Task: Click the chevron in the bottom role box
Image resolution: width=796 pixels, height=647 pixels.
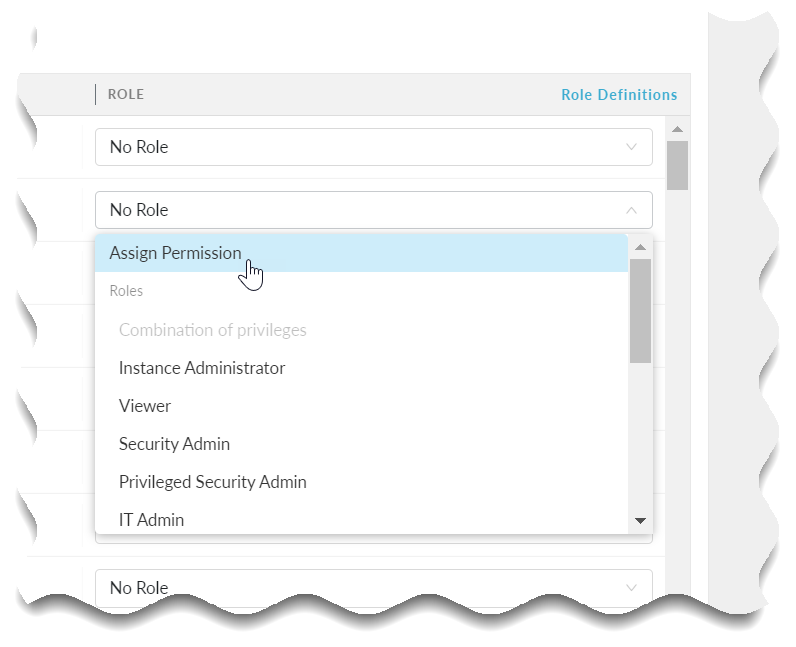Action: [631, 587]
